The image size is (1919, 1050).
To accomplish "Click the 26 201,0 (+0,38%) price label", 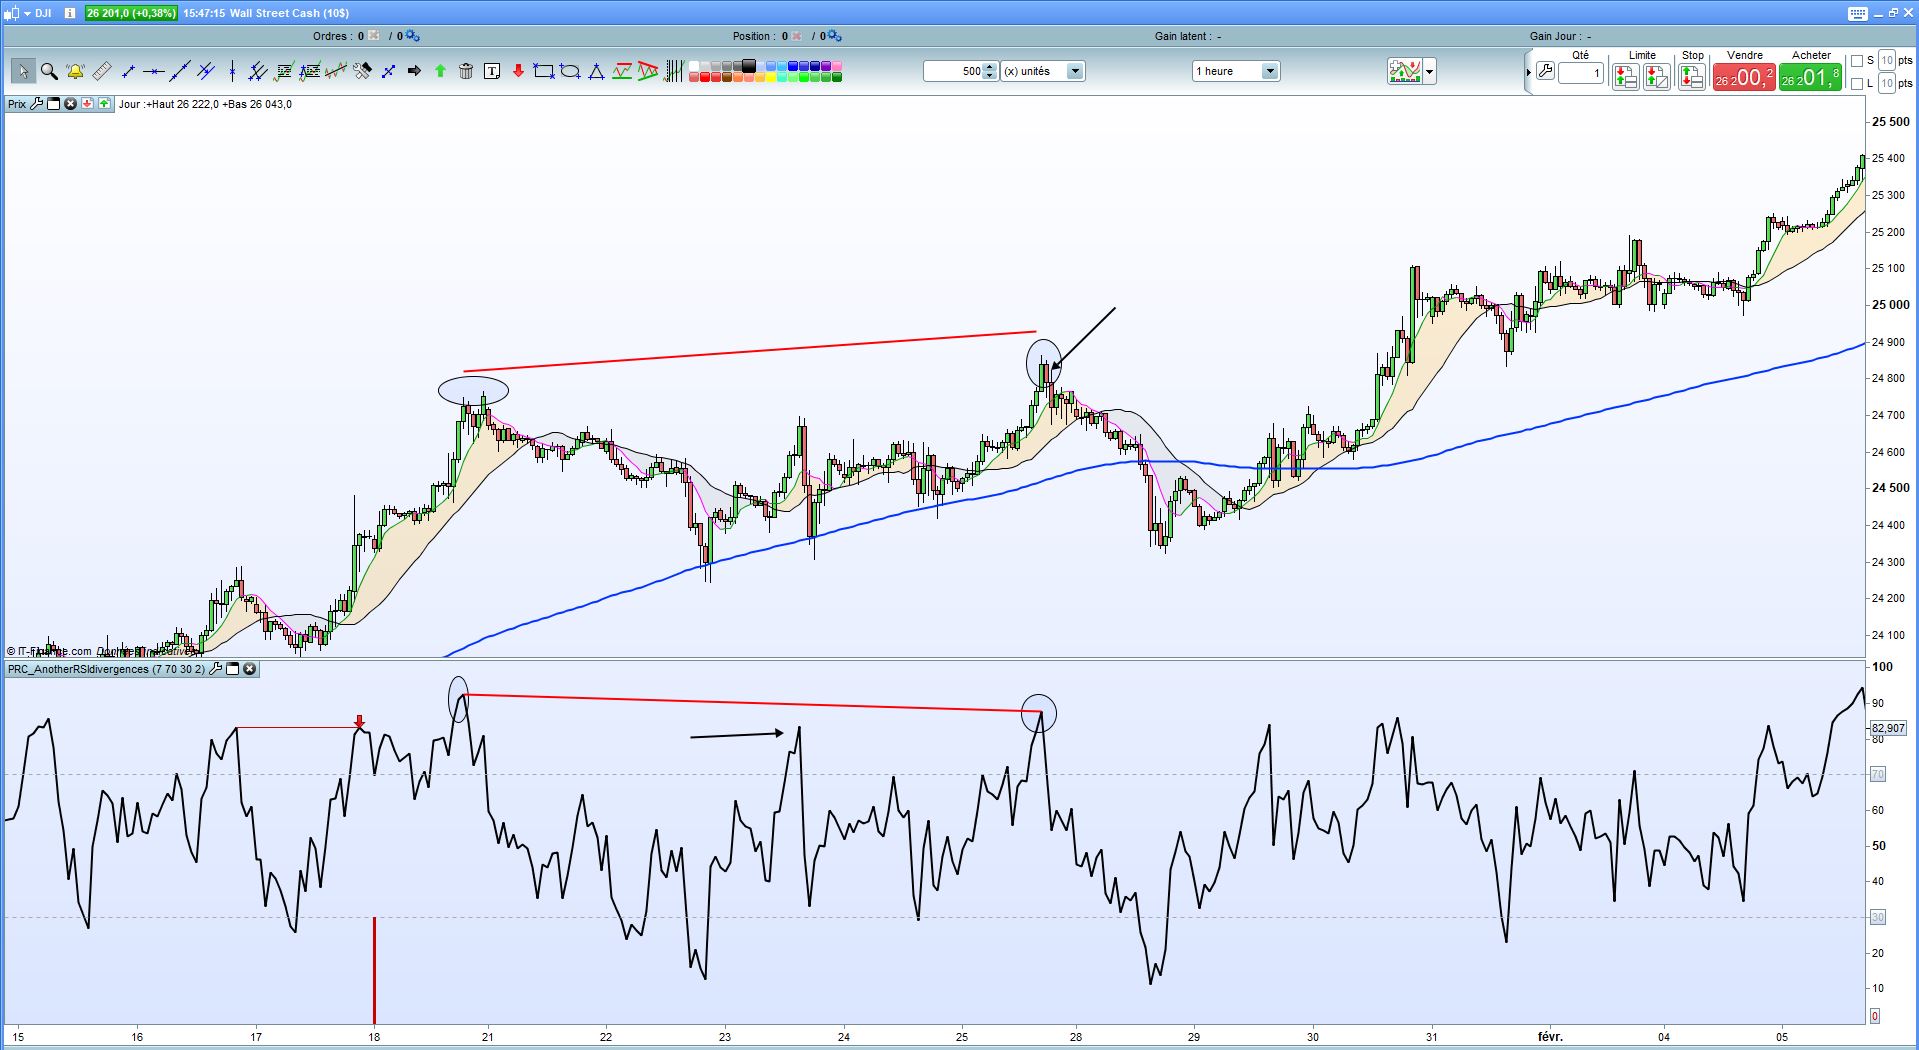I will 131,13.
